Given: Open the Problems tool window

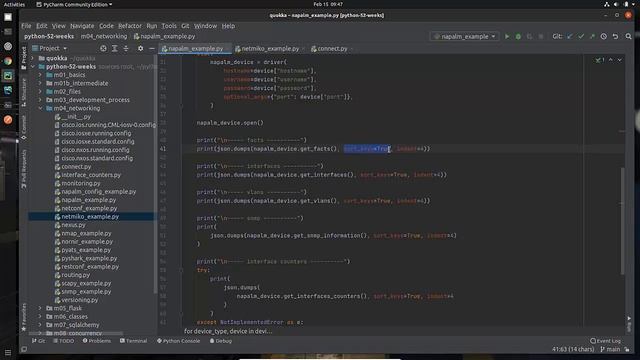Looking at the screenshot, I should (x=97, y=341).
